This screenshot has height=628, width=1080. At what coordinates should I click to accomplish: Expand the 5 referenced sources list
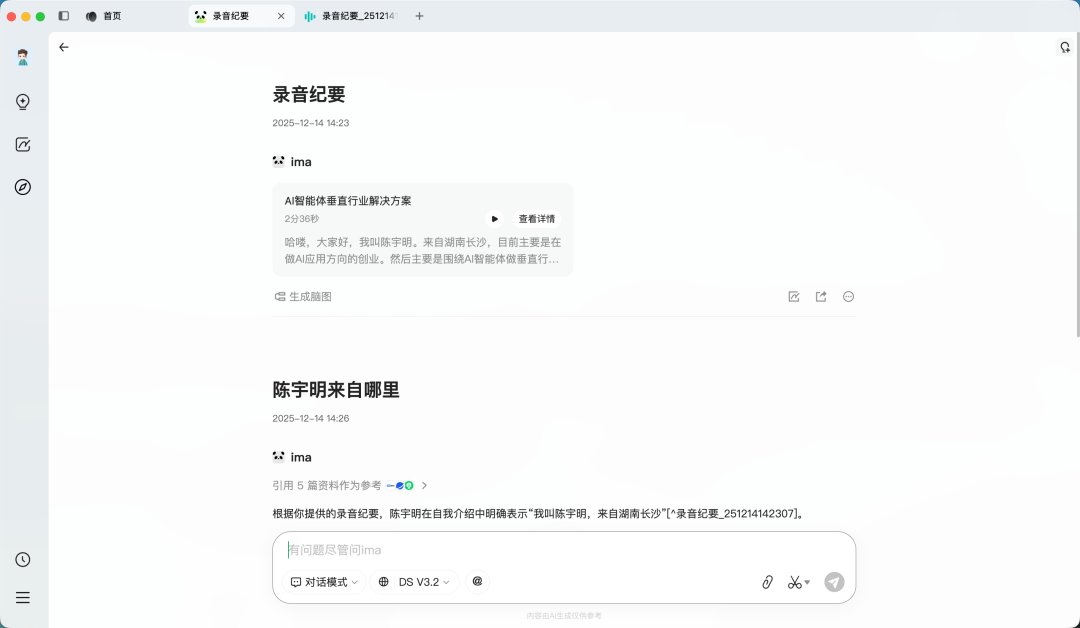[x=424, y=485]
